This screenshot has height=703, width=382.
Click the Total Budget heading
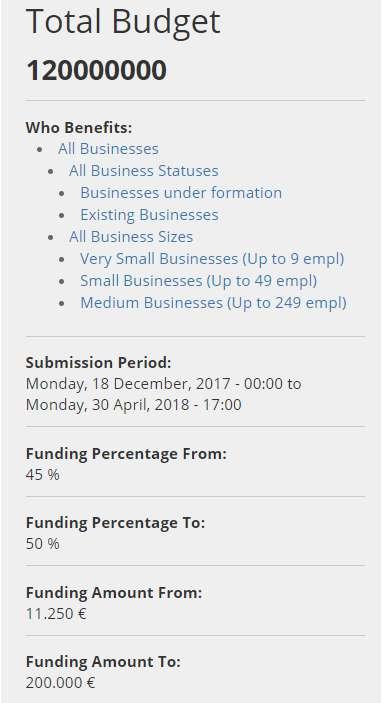tap(123, 22)
